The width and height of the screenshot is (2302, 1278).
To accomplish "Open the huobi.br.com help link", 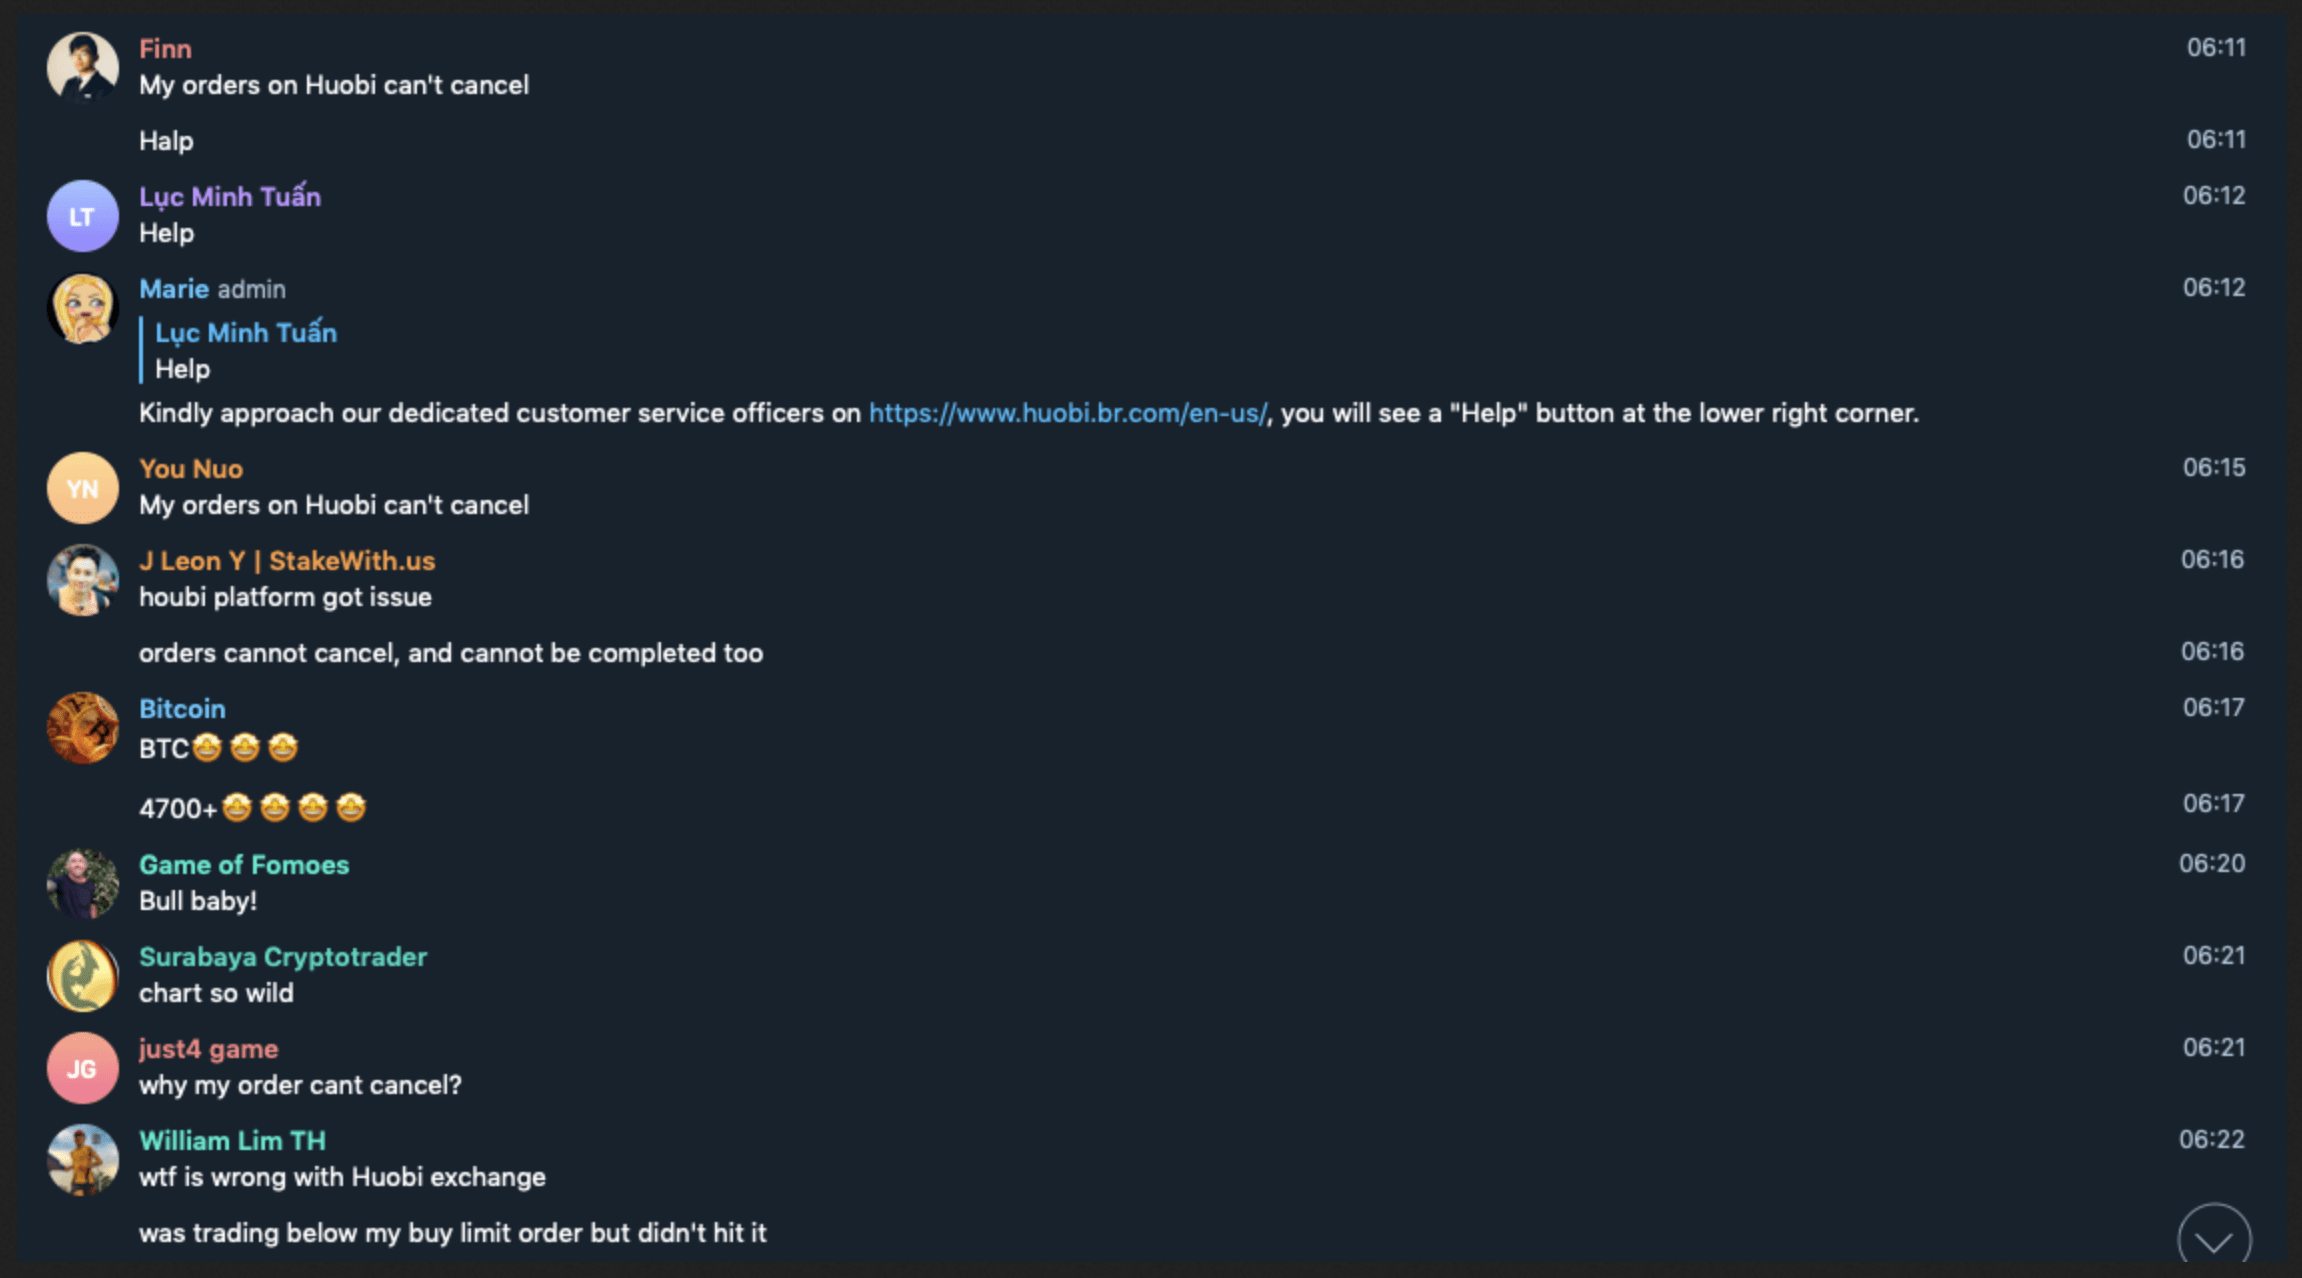I will tap(1067, 413).
